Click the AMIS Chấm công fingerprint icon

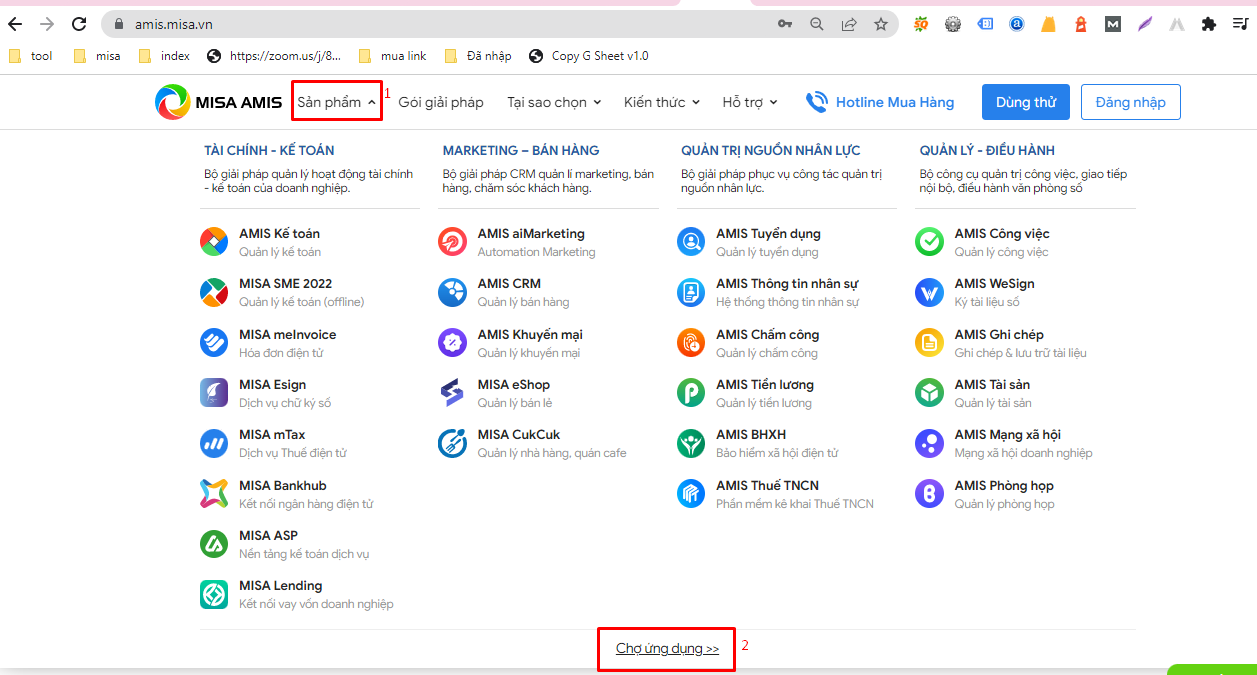click(691, 343)
